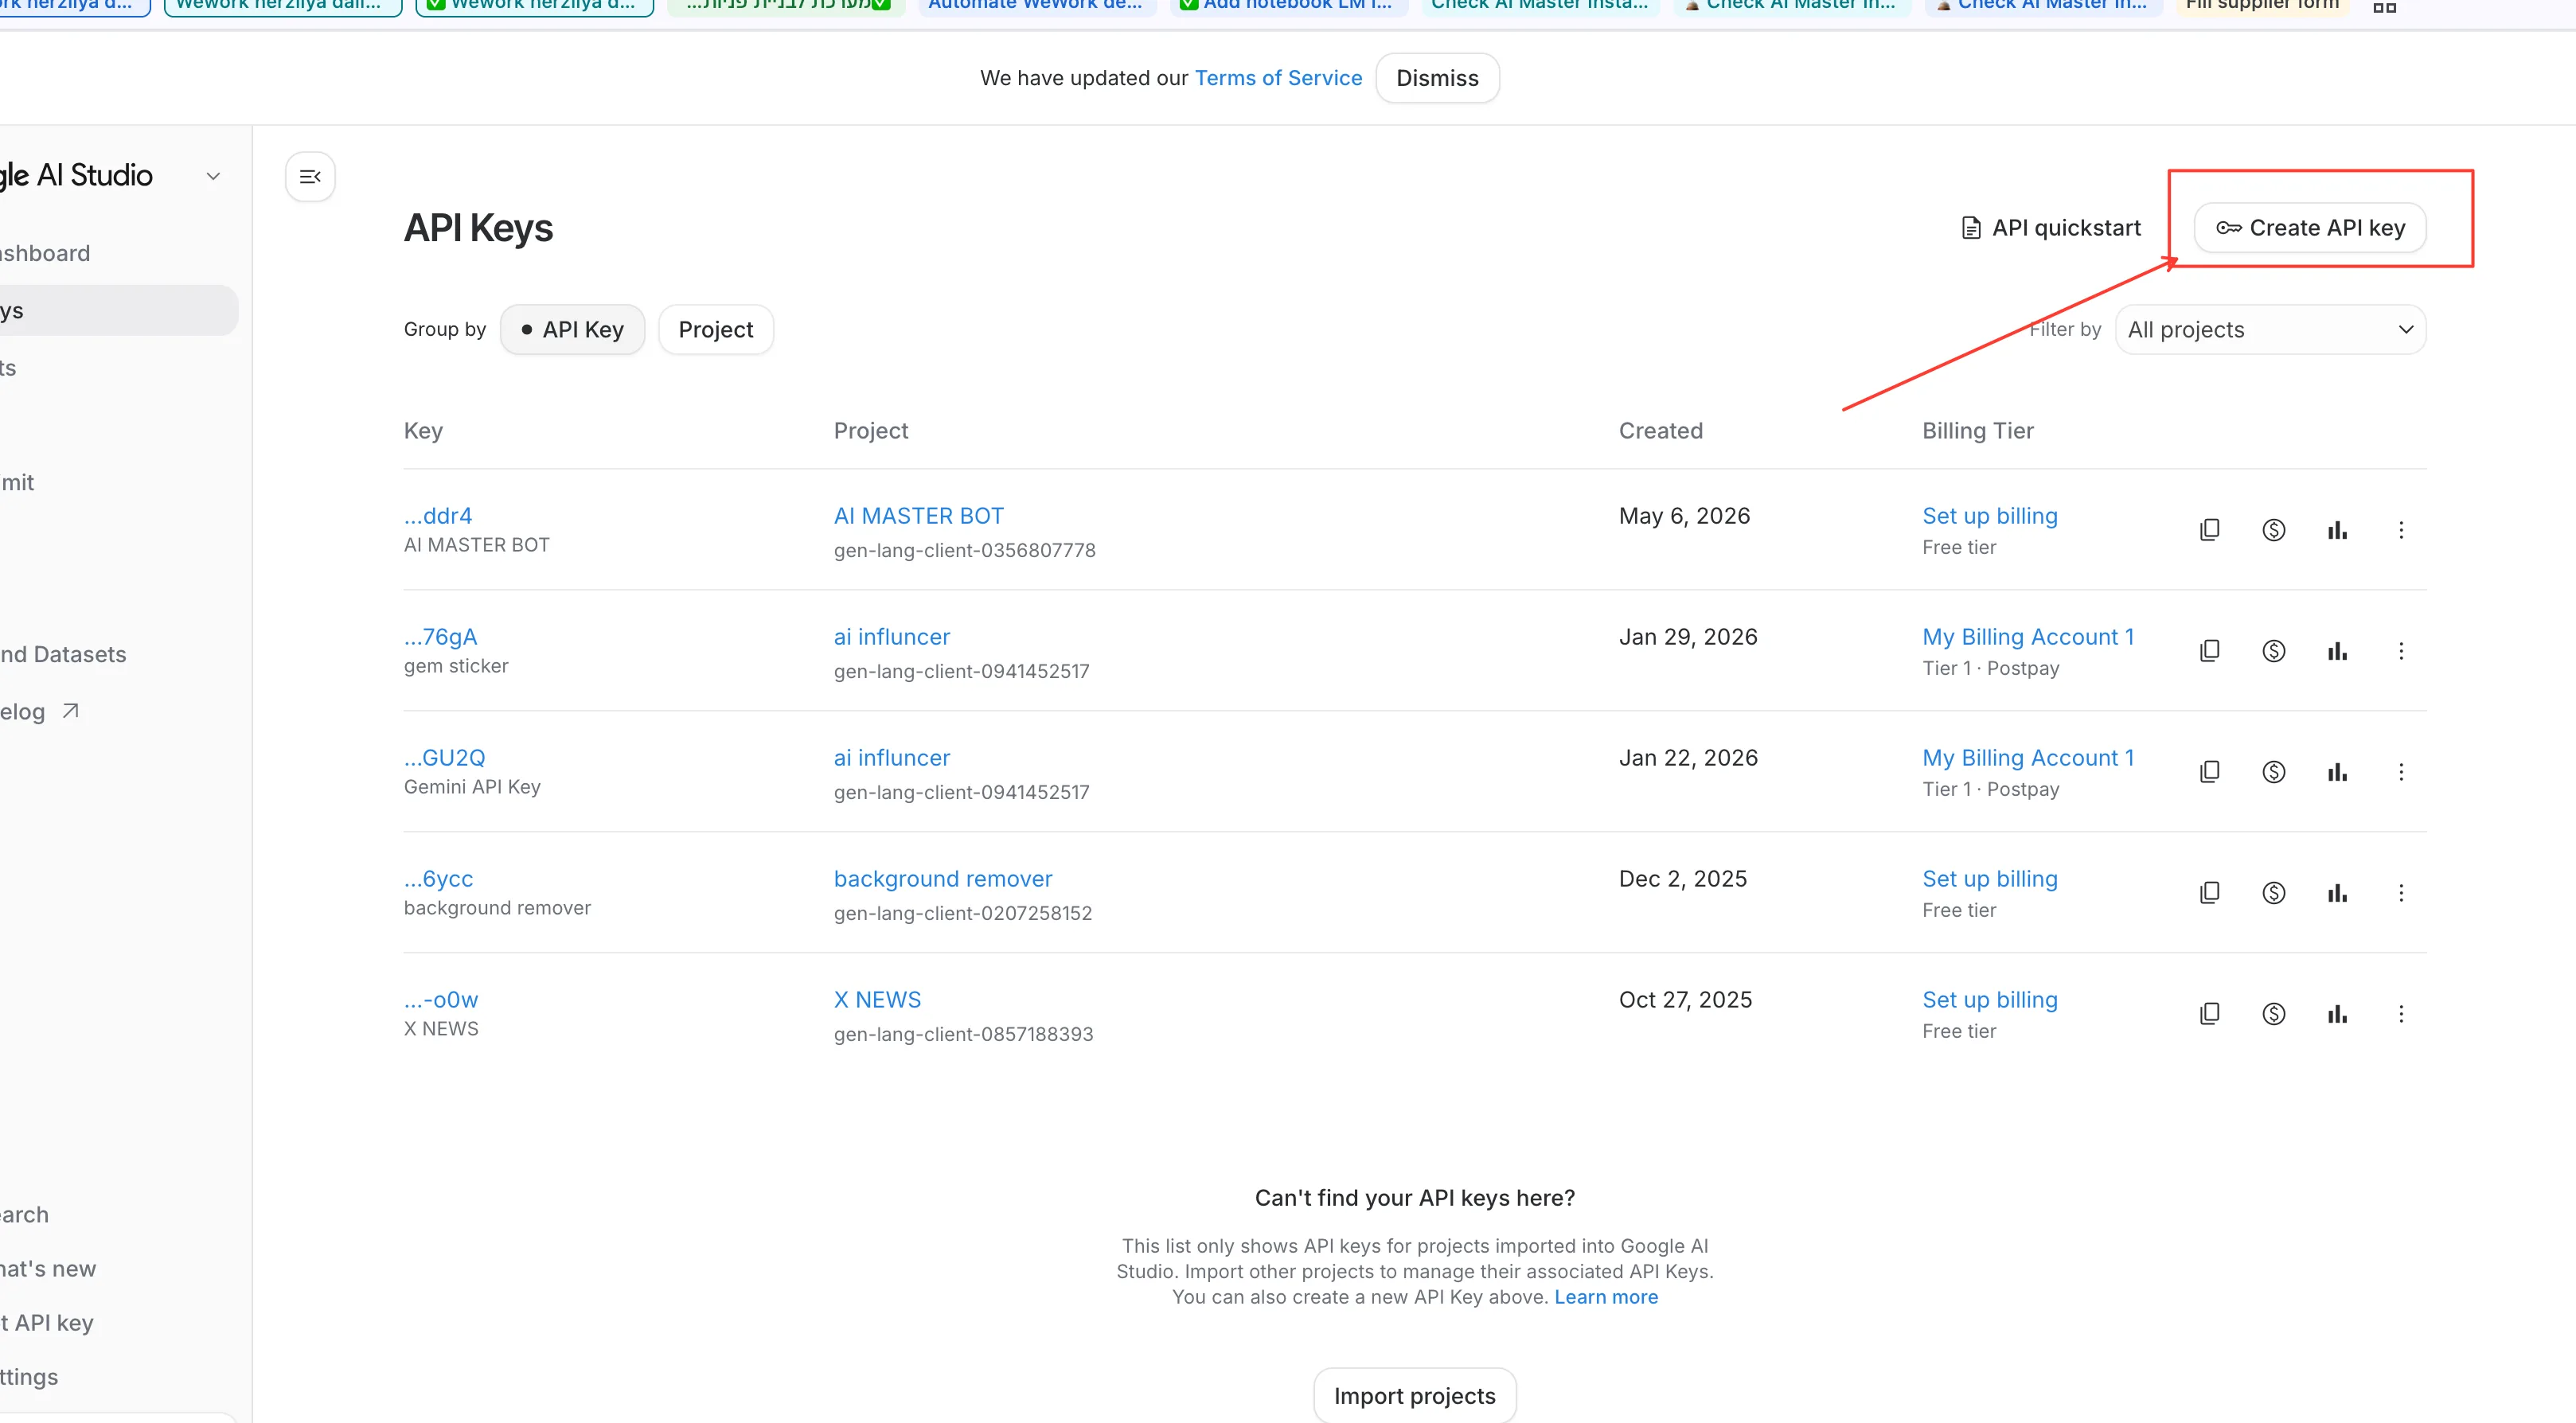Collapse the sidebar with the panel toggle icon
The image size is (2576, 1423).
click(x=310, y=177)
